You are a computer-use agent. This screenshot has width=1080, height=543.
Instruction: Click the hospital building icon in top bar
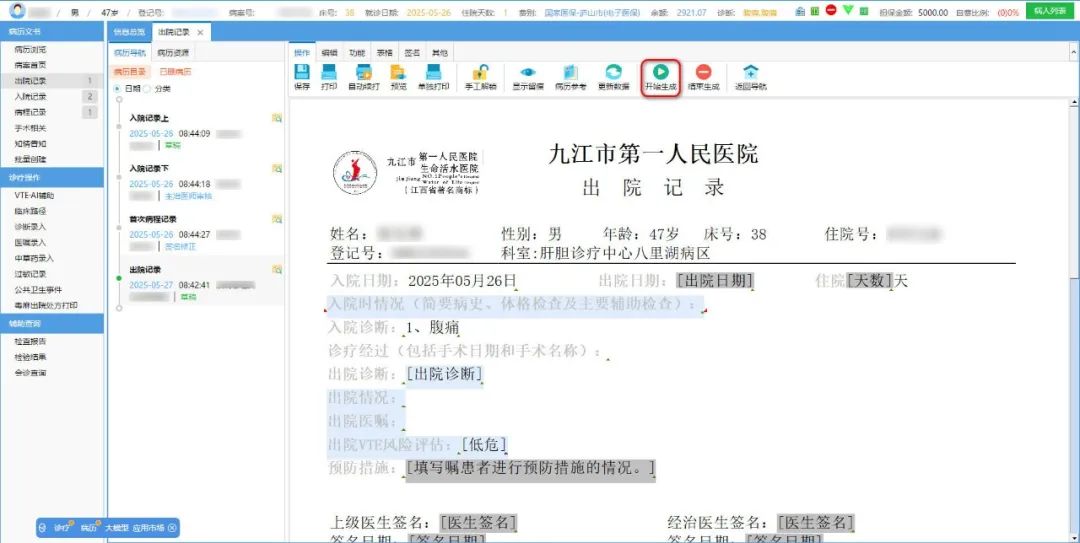point(800,11)
